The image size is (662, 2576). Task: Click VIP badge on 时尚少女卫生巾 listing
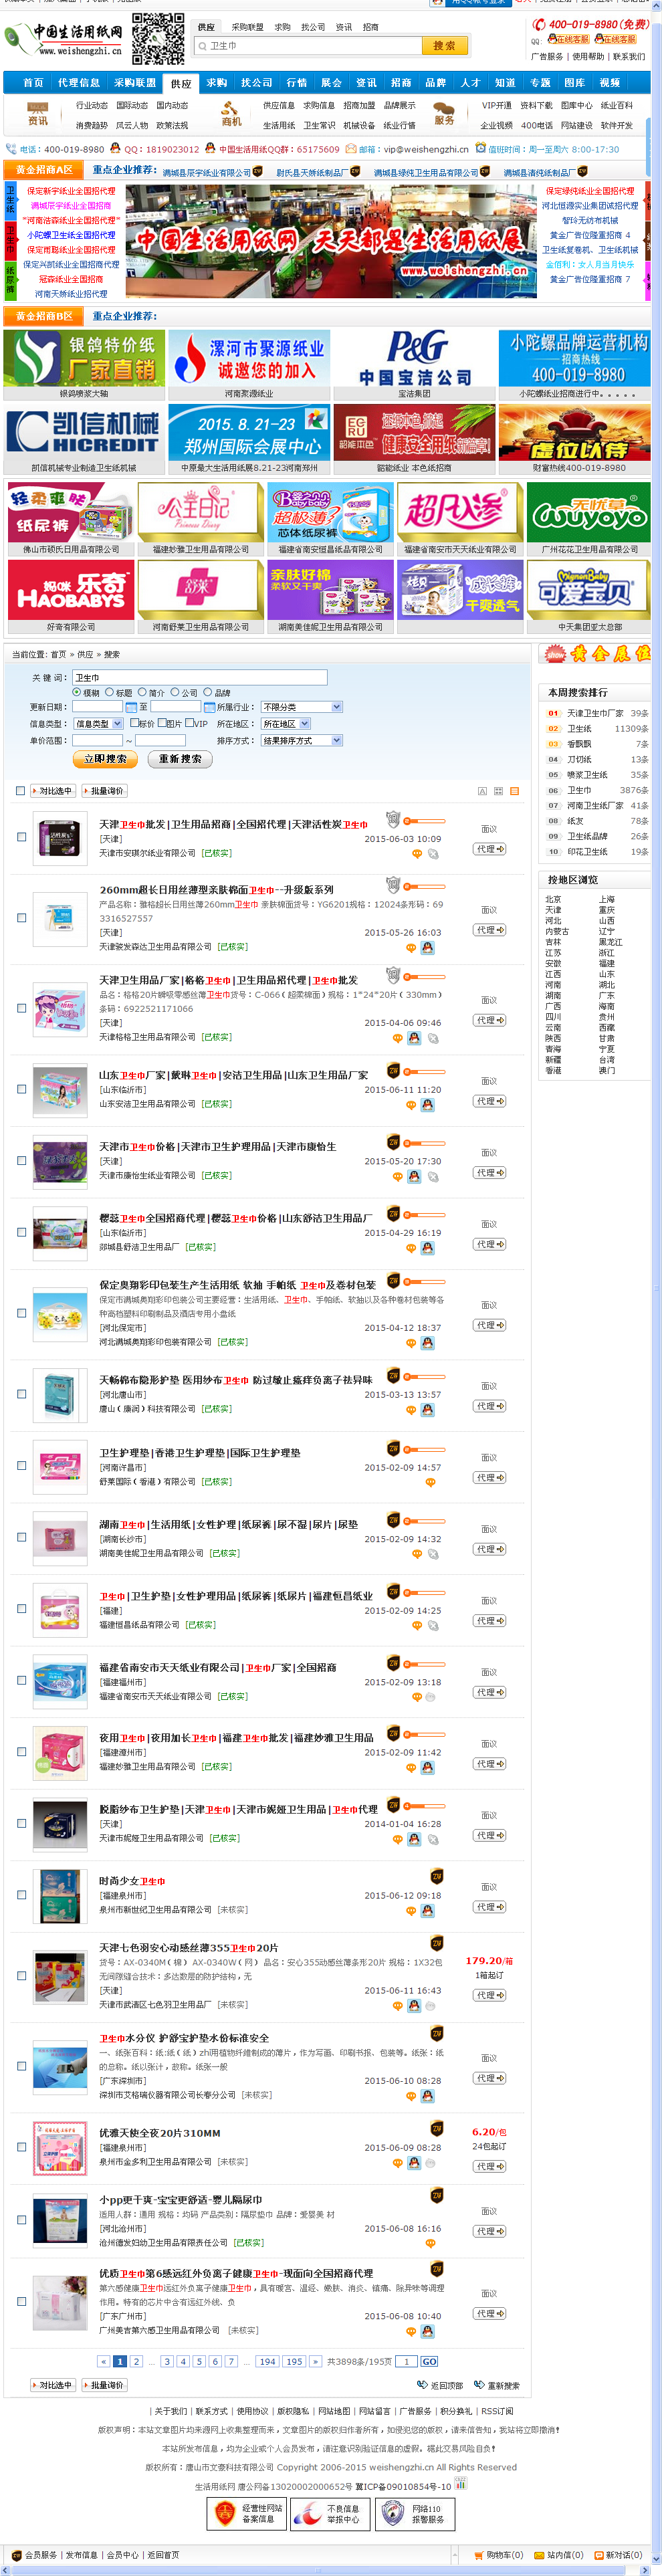click(x=436, y=1876)
